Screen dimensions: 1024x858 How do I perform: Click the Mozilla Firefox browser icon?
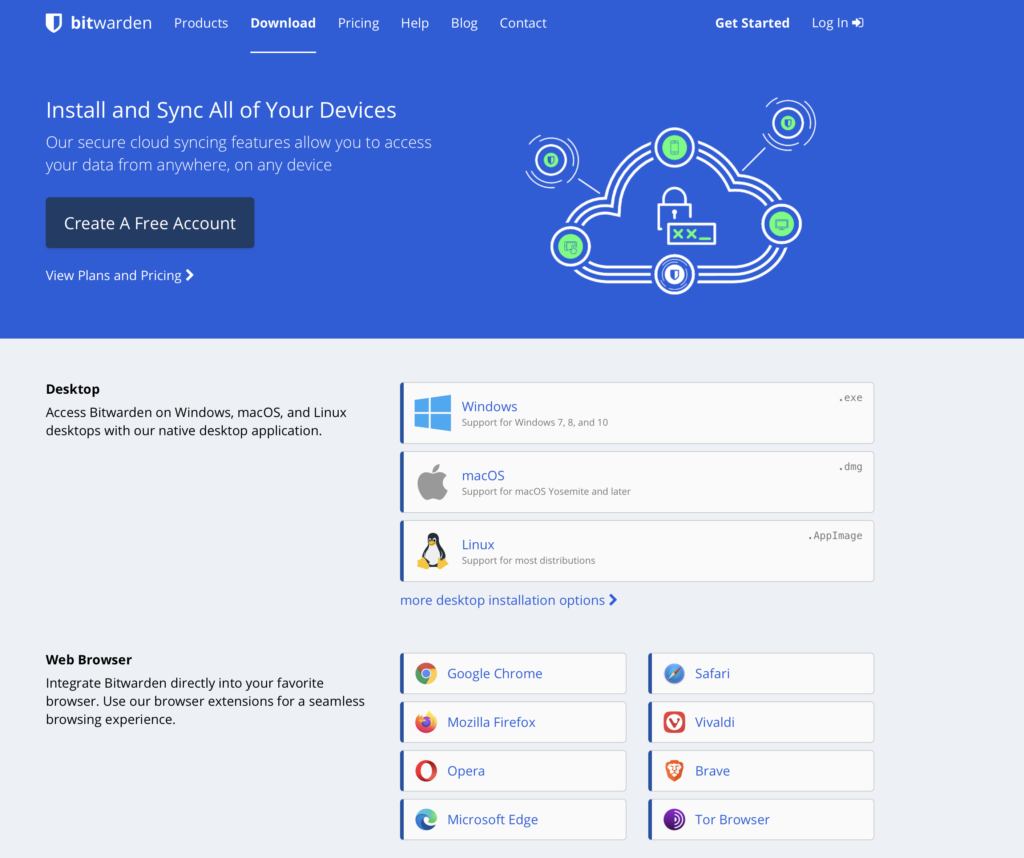tap(426, 722)
